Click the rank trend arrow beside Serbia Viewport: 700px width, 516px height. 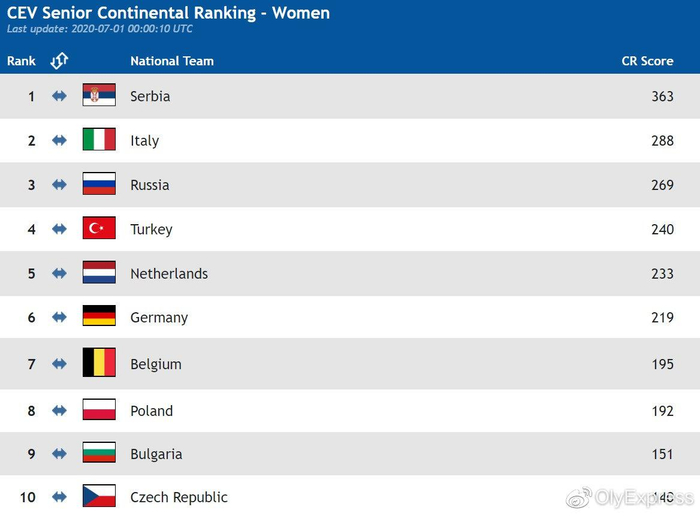59,96
